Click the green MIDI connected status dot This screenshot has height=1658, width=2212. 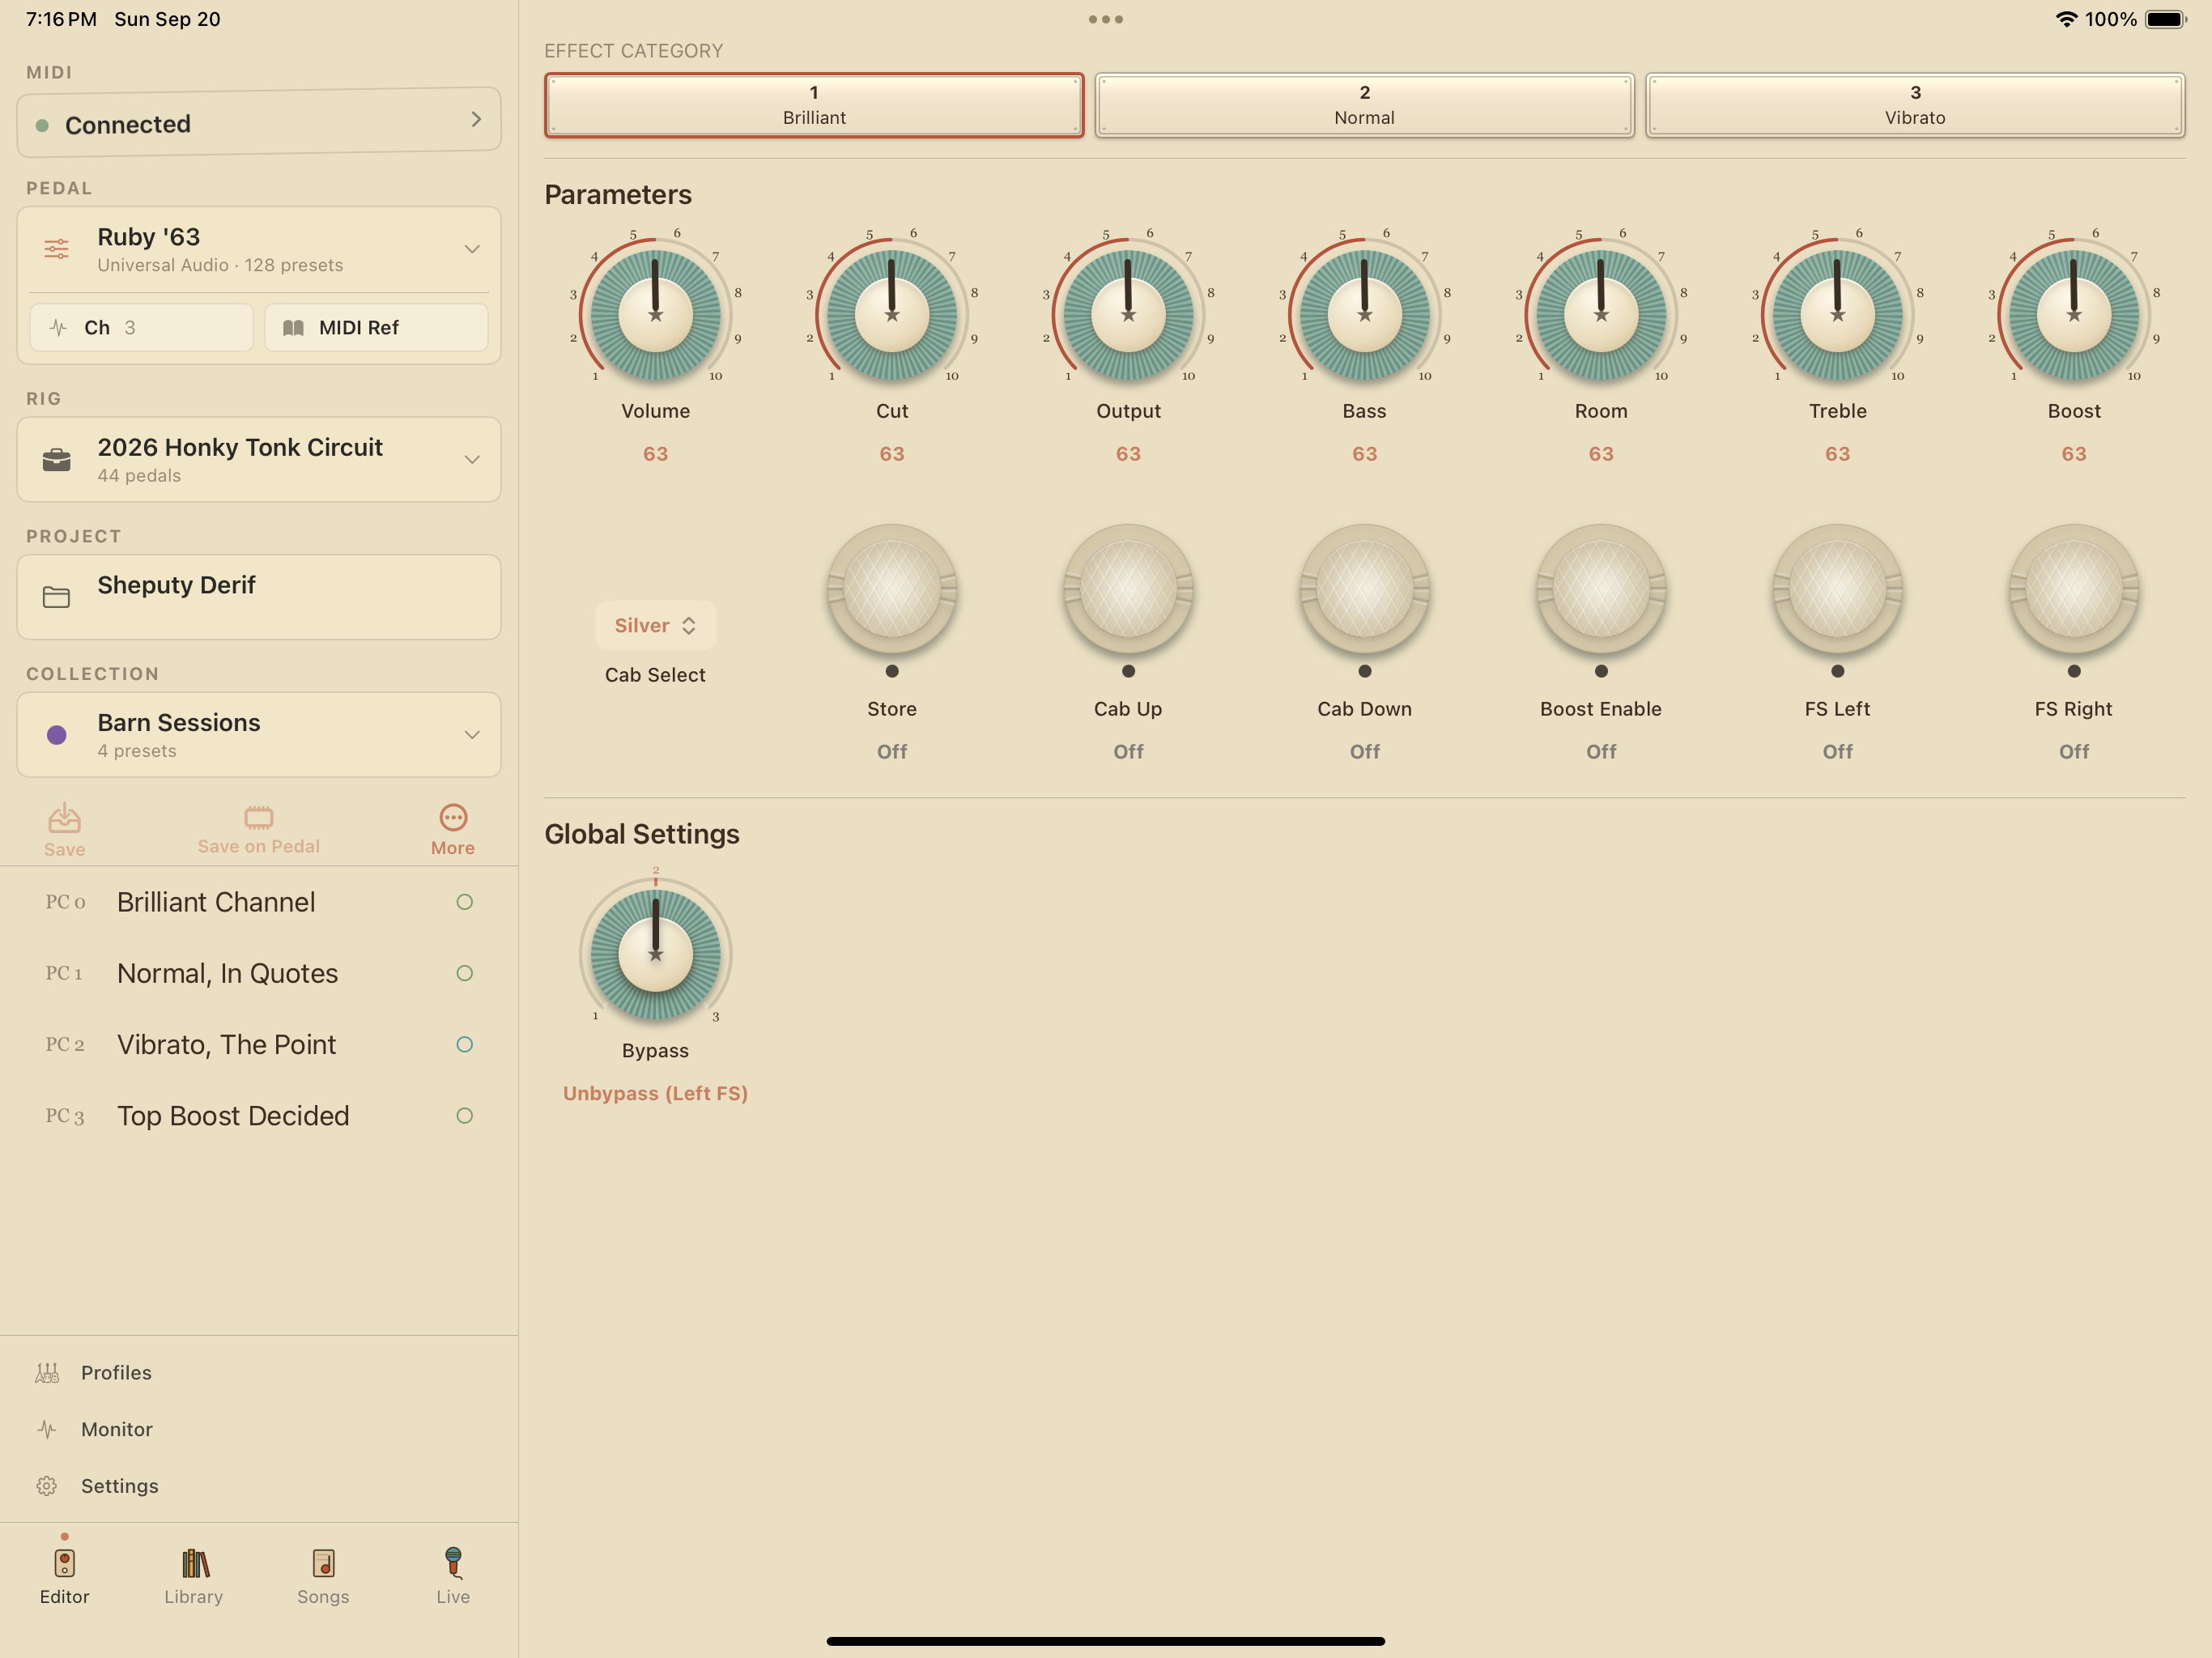click(x=42, y=125)
